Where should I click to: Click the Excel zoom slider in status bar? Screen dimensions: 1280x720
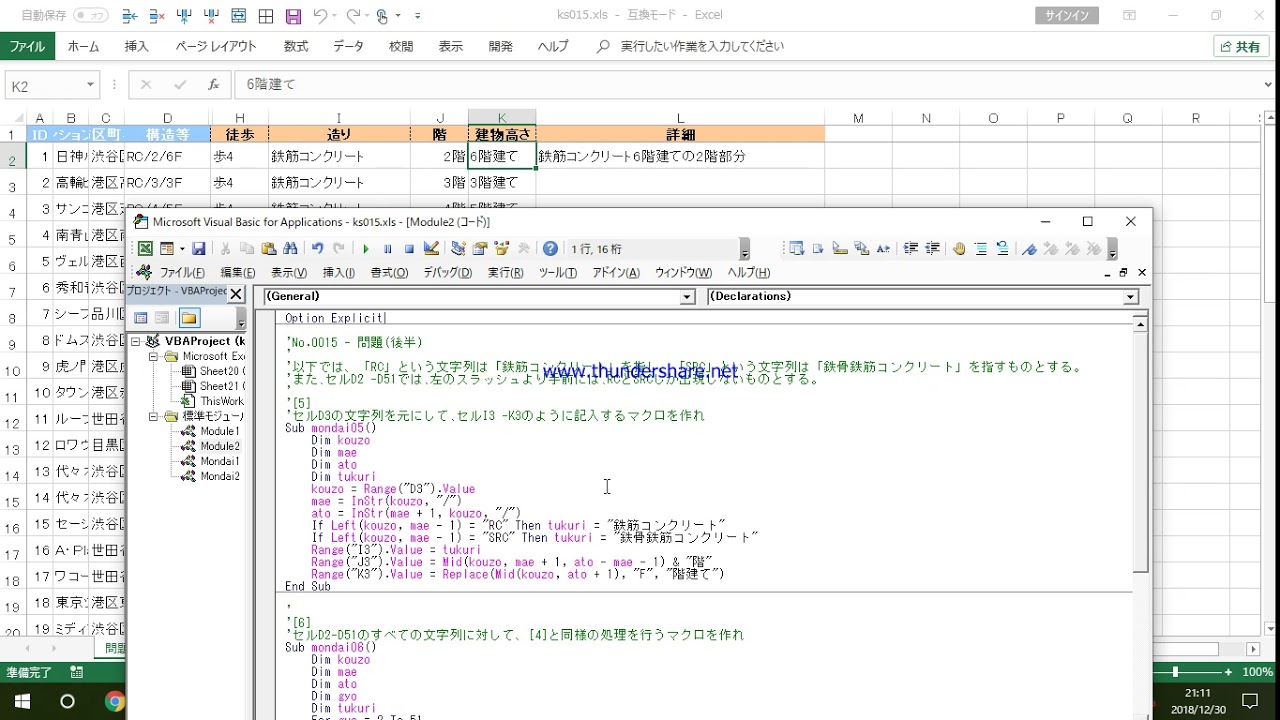coord(1175,672)
